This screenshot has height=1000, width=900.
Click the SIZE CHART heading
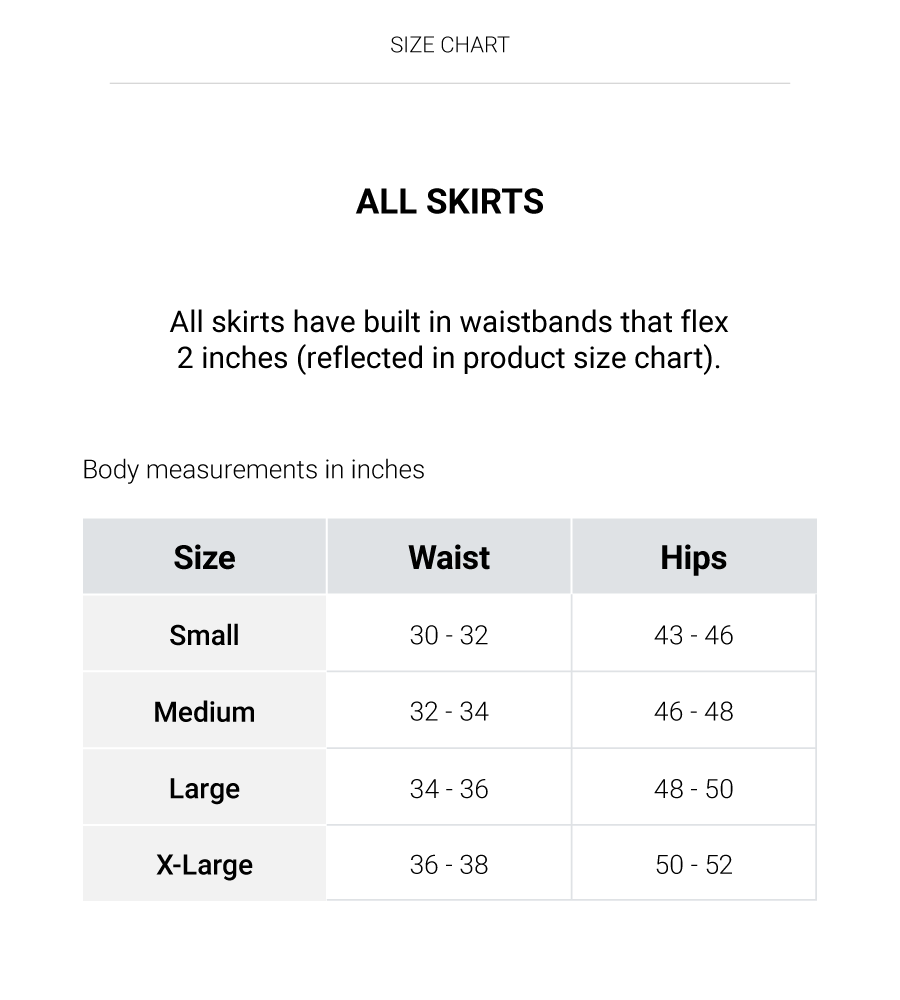coord(450,45)
